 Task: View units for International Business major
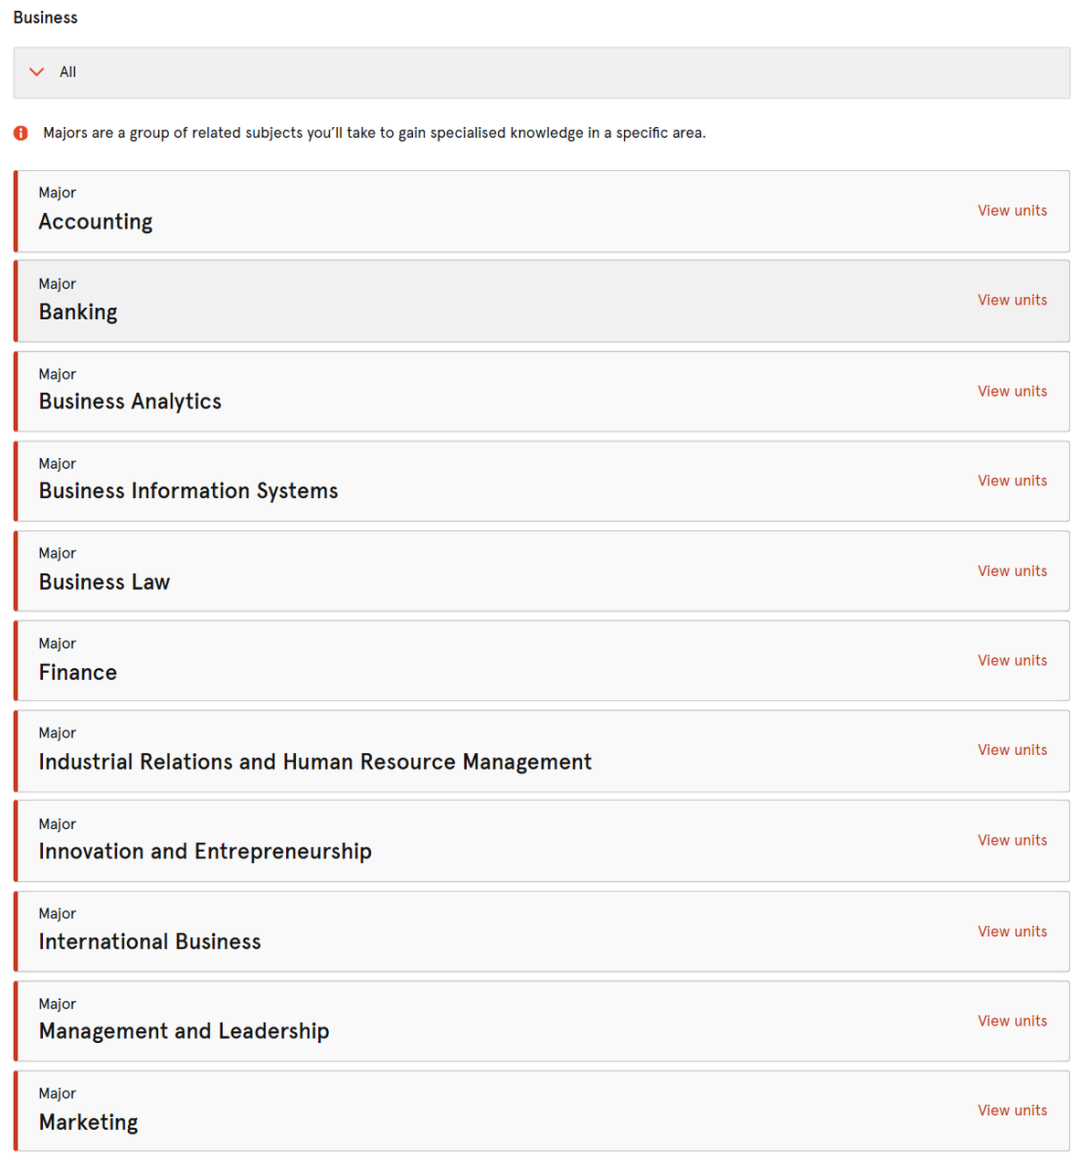tap(1011, 931)
